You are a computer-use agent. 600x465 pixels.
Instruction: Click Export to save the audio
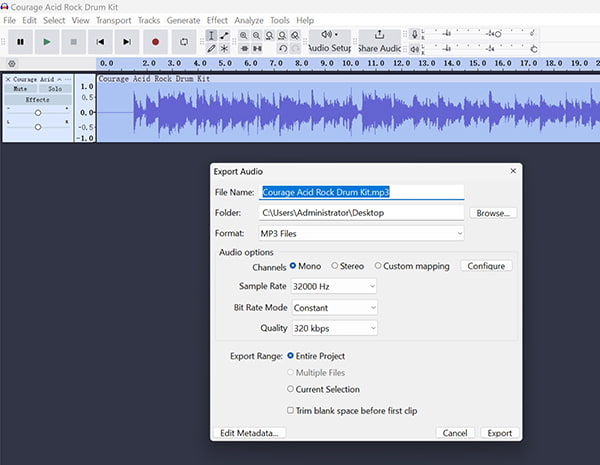pyautogui.click(x=500, y=433)
